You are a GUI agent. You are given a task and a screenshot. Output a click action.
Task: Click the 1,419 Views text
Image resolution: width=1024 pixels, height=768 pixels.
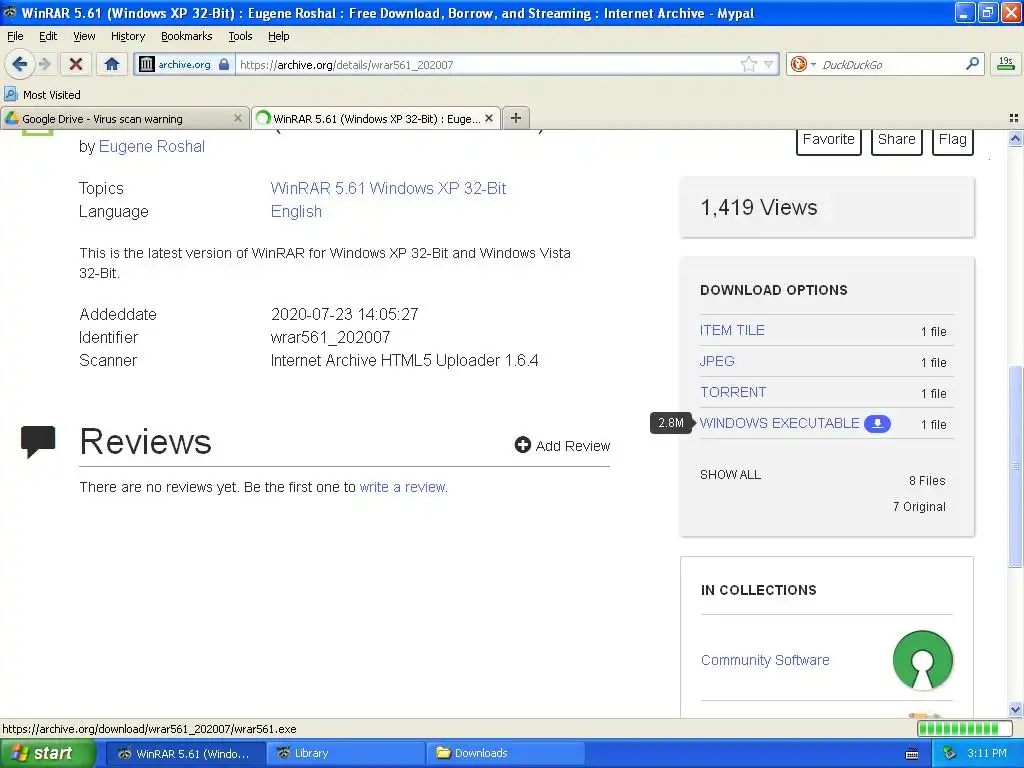(759, 208)
